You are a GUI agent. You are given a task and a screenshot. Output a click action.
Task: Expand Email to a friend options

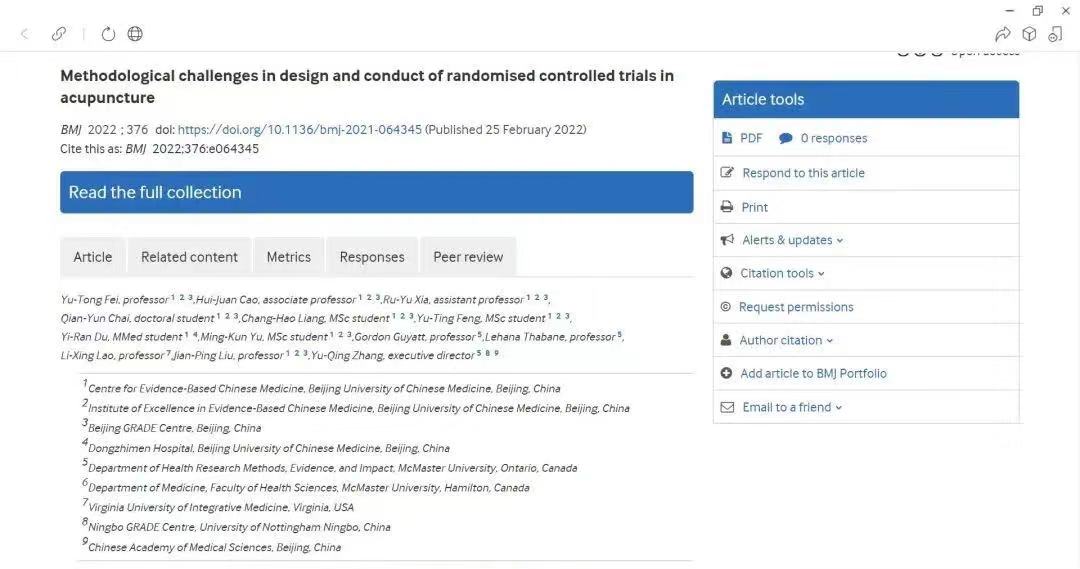(x=792, y=407)
